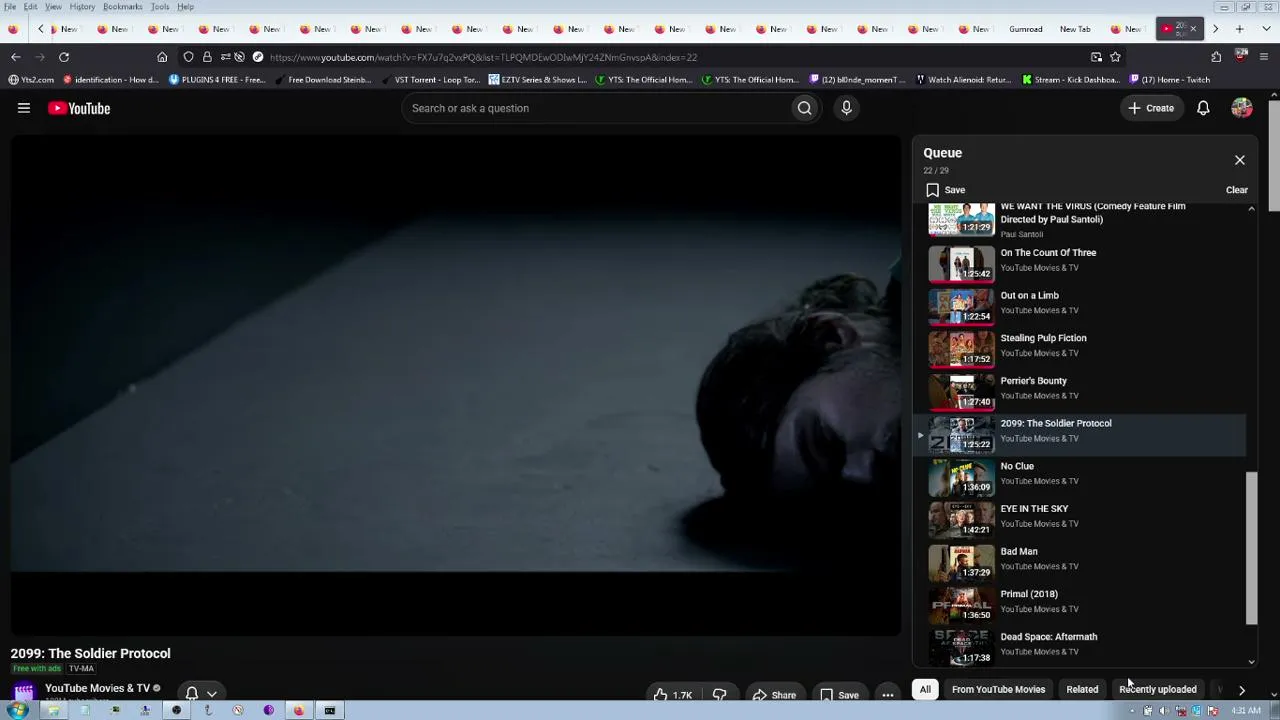
Task: Open the account avatar menu
Action: (1242, 108)
